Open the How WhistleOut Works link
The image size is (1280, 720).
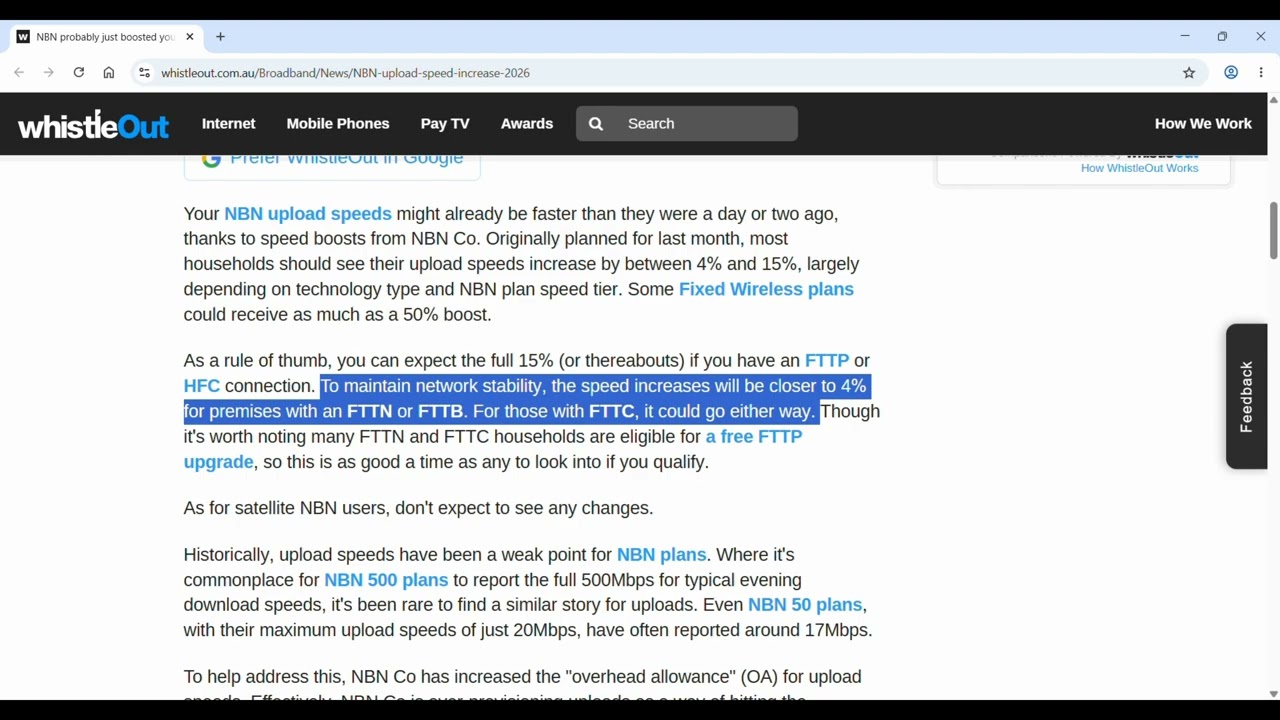click(x=1139, y=168)
